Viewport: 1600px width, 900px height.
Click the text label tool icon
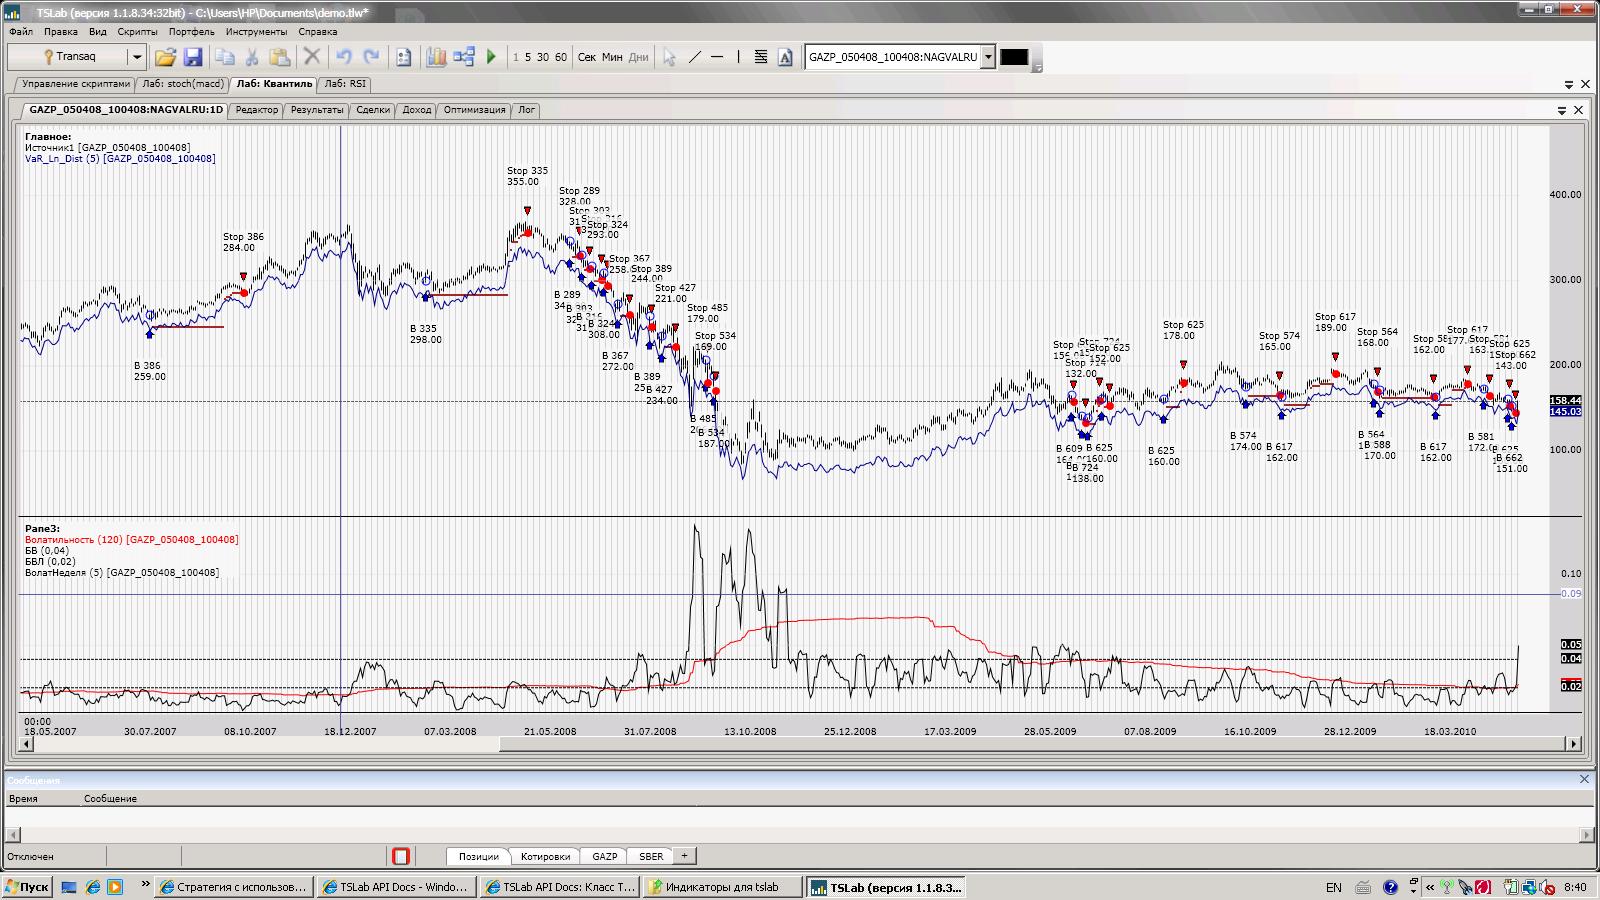tap(785, 57)
